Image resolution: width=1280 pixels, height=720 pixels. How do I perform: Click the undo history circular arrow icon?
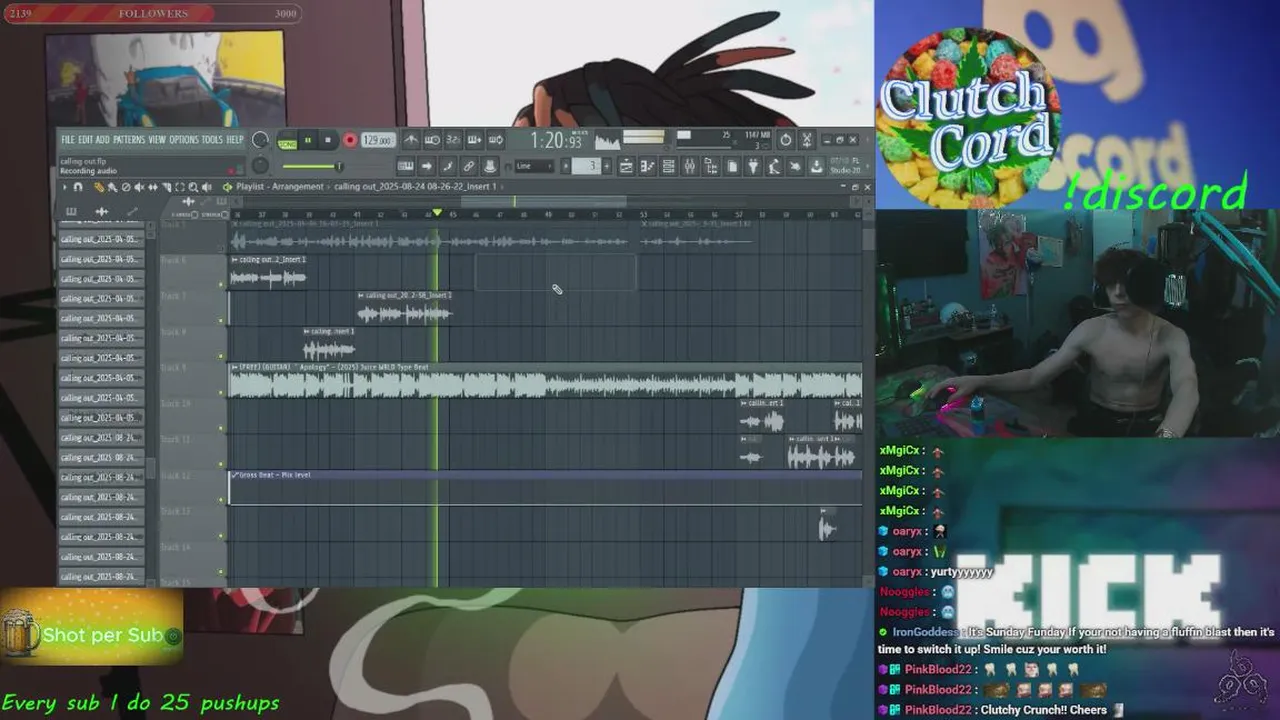[786, 140]
